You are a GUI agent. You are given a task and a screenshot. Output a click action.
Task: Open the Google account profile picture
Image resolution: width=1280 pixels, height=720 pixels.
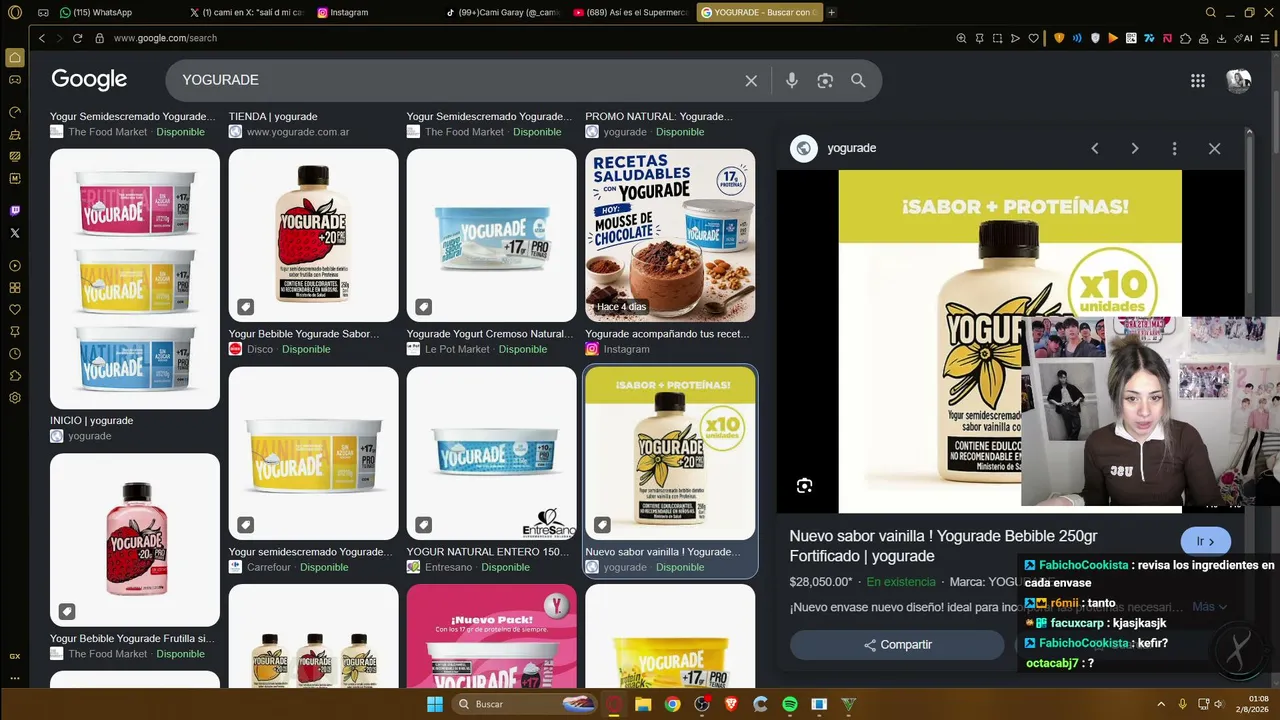(1239, 81)
